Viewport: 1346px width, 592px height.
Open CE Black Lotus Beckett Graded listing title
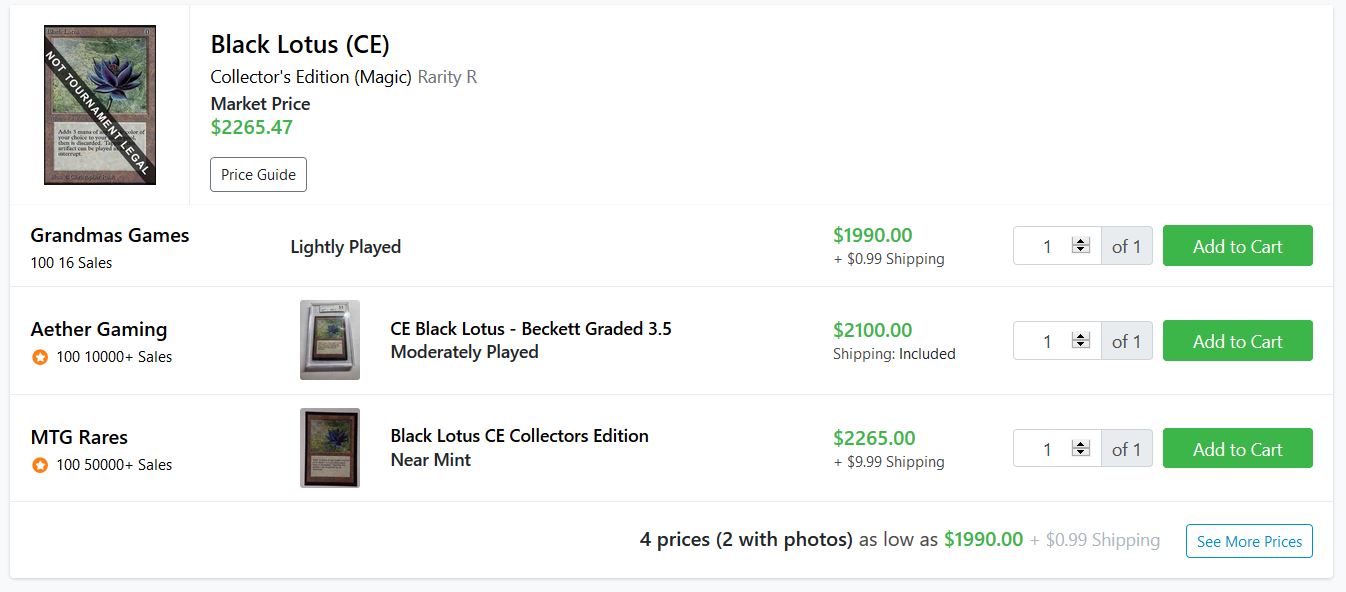531,328
